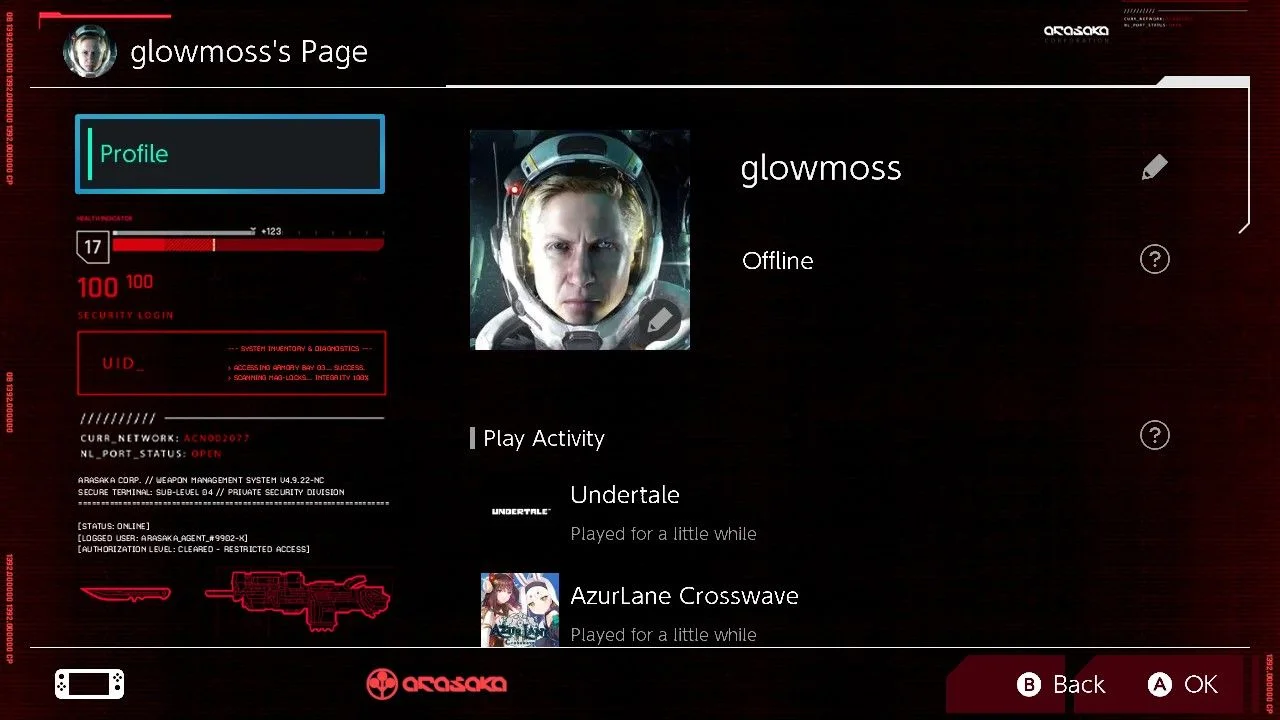Click the Arasaka Corporation logo in header
1280x720 pixels.
[x=1076, y=33]
